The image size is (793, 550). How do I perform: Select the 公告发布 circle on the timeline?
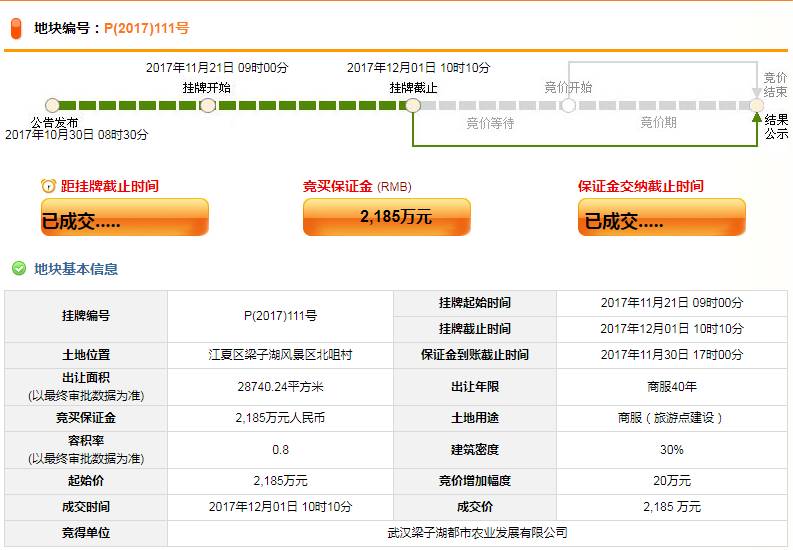tap(53, 105)
